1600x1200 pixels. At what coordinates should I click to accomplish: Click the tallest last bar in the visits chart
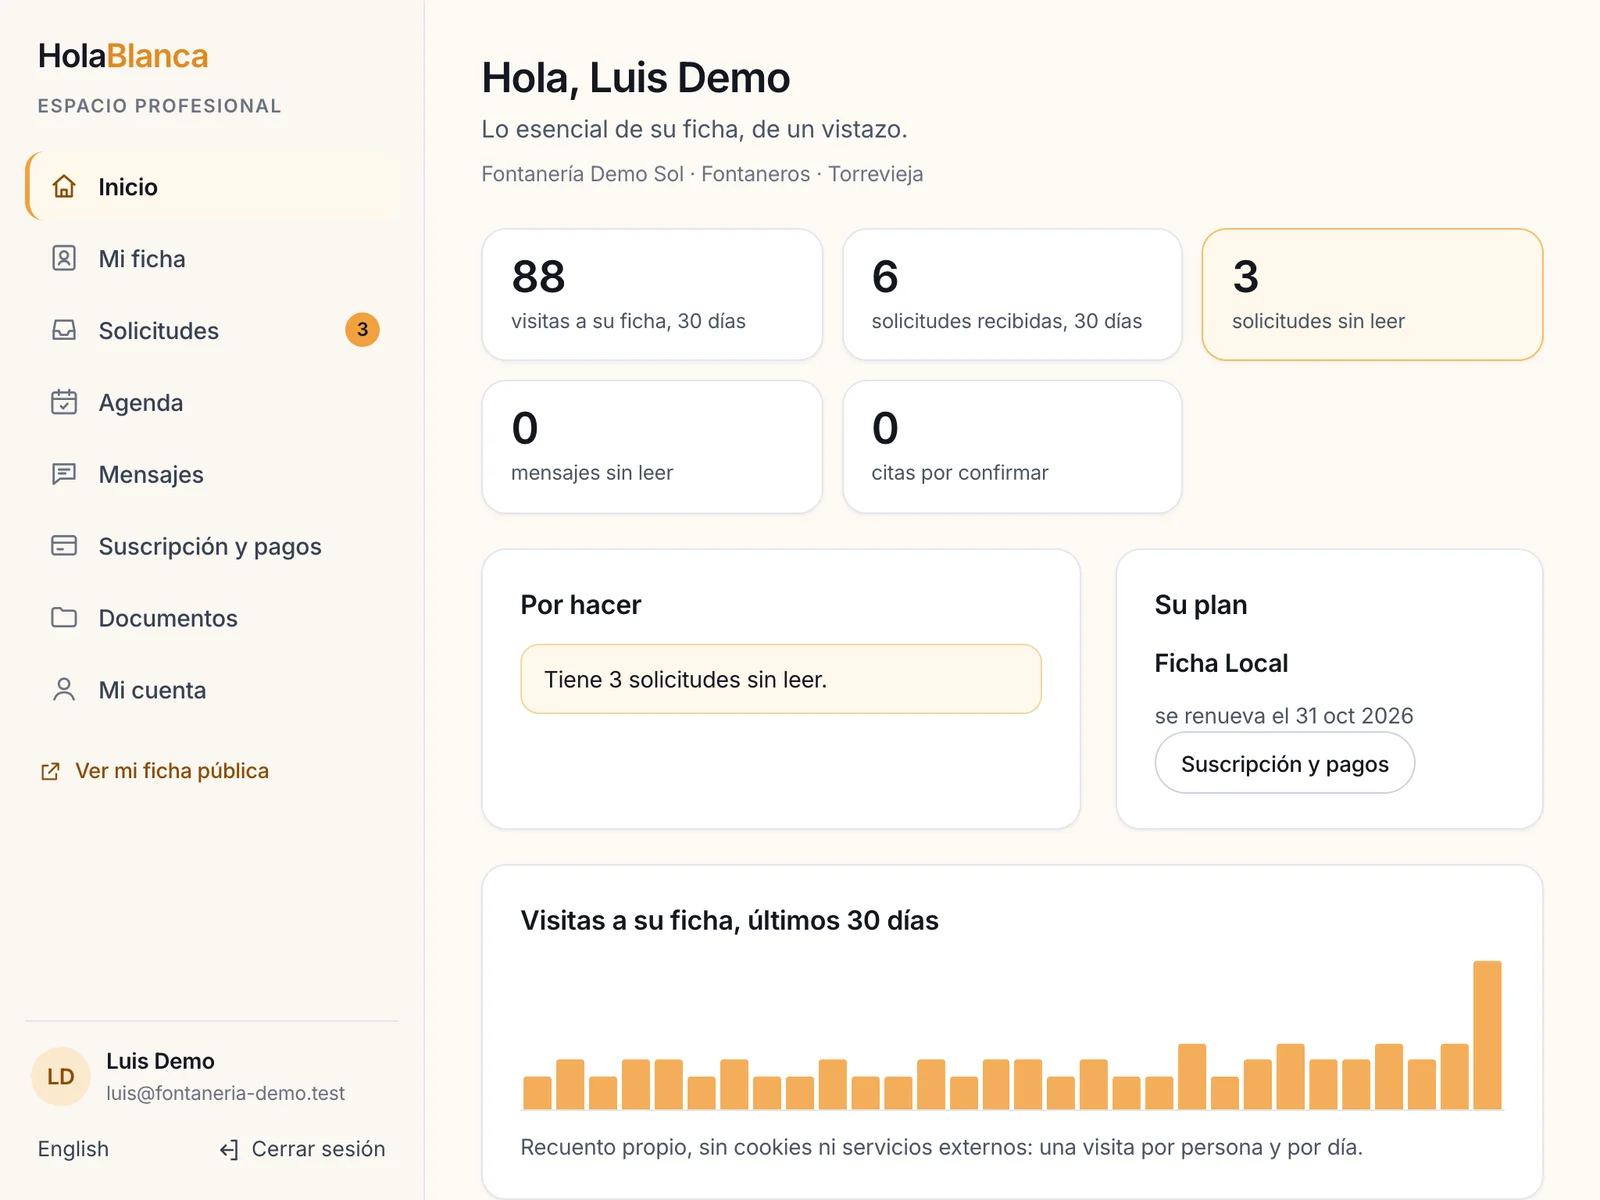click(x=1487, y=1035)
